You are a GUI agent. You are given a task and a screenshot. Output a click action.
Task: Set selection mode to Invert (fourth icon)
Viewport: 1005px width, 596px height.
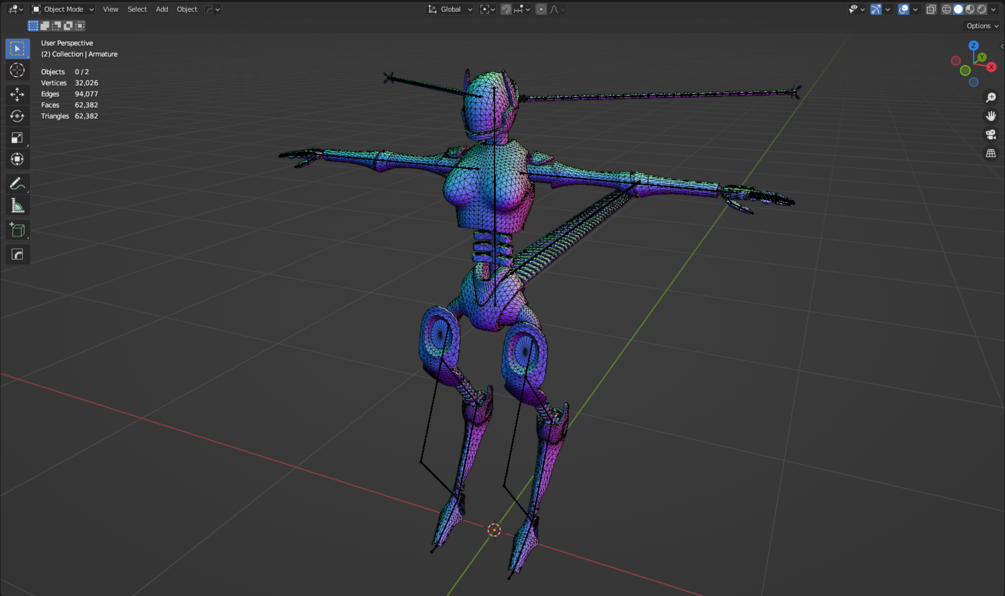(68, 26)
